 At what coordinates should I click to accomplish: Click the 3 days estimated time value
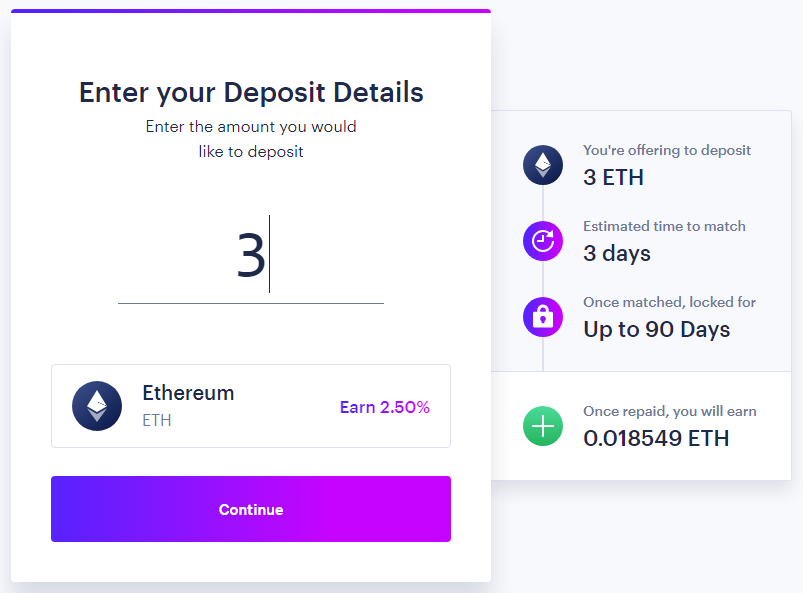click(x=617, y=253)
